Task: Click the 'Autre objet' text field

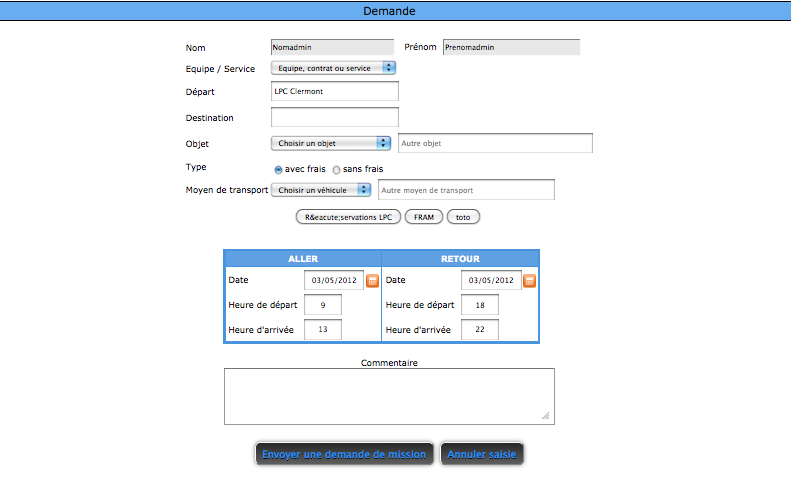Action: coord(495,143)
